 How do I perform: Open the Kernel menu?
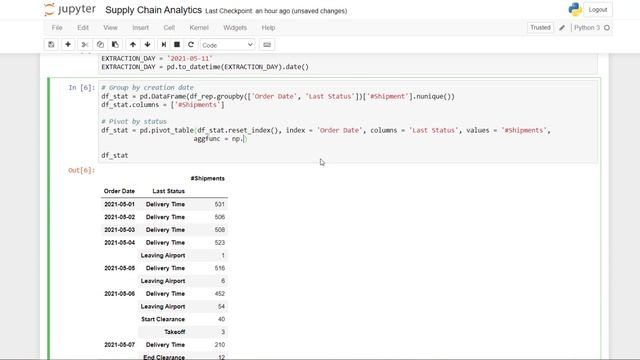click(x=199, y=28)
